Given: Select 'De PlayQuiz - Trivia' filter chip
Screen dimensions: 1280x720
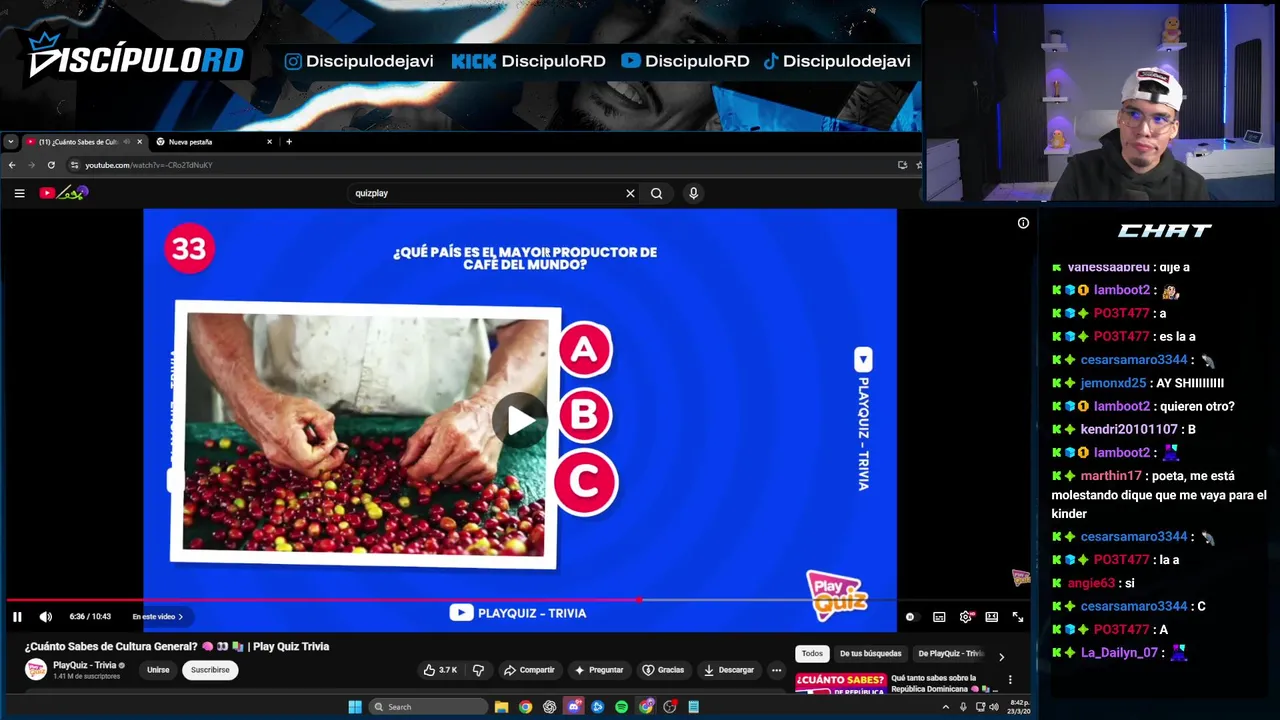Looking at the screenshot, I should click(x=951, y=654).
